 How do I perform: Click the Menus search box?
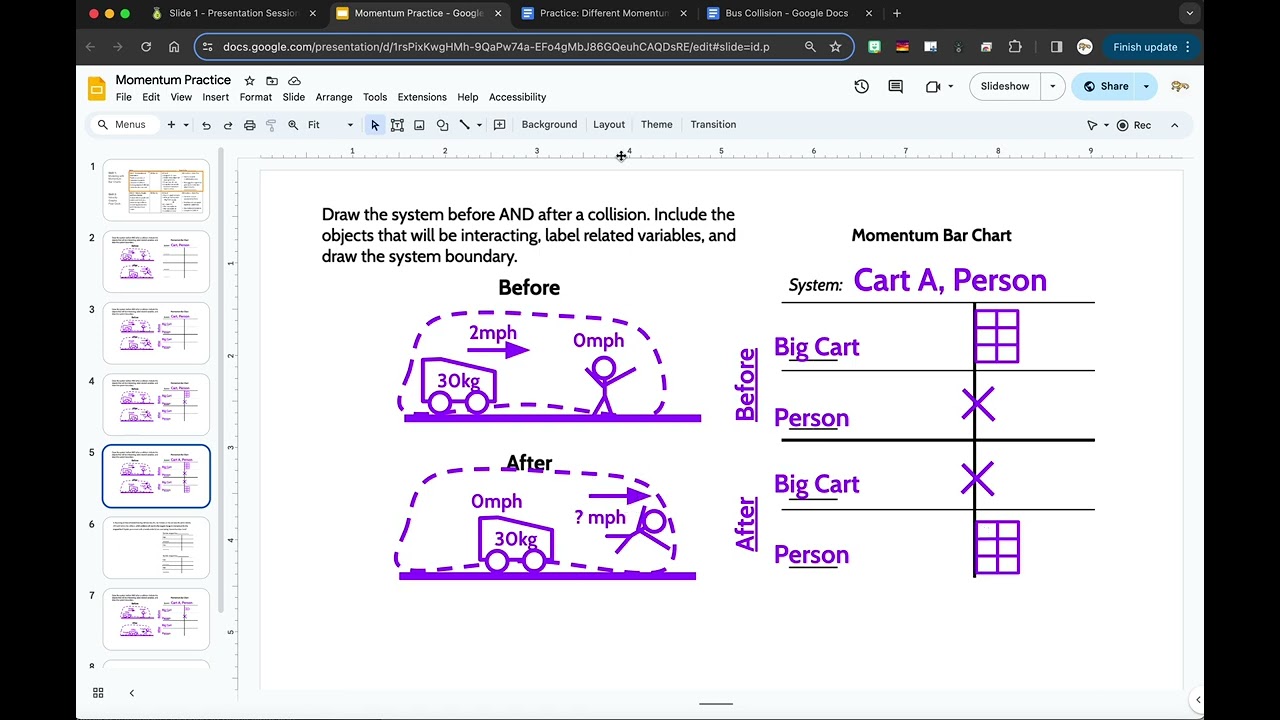[x=123, y=125]
